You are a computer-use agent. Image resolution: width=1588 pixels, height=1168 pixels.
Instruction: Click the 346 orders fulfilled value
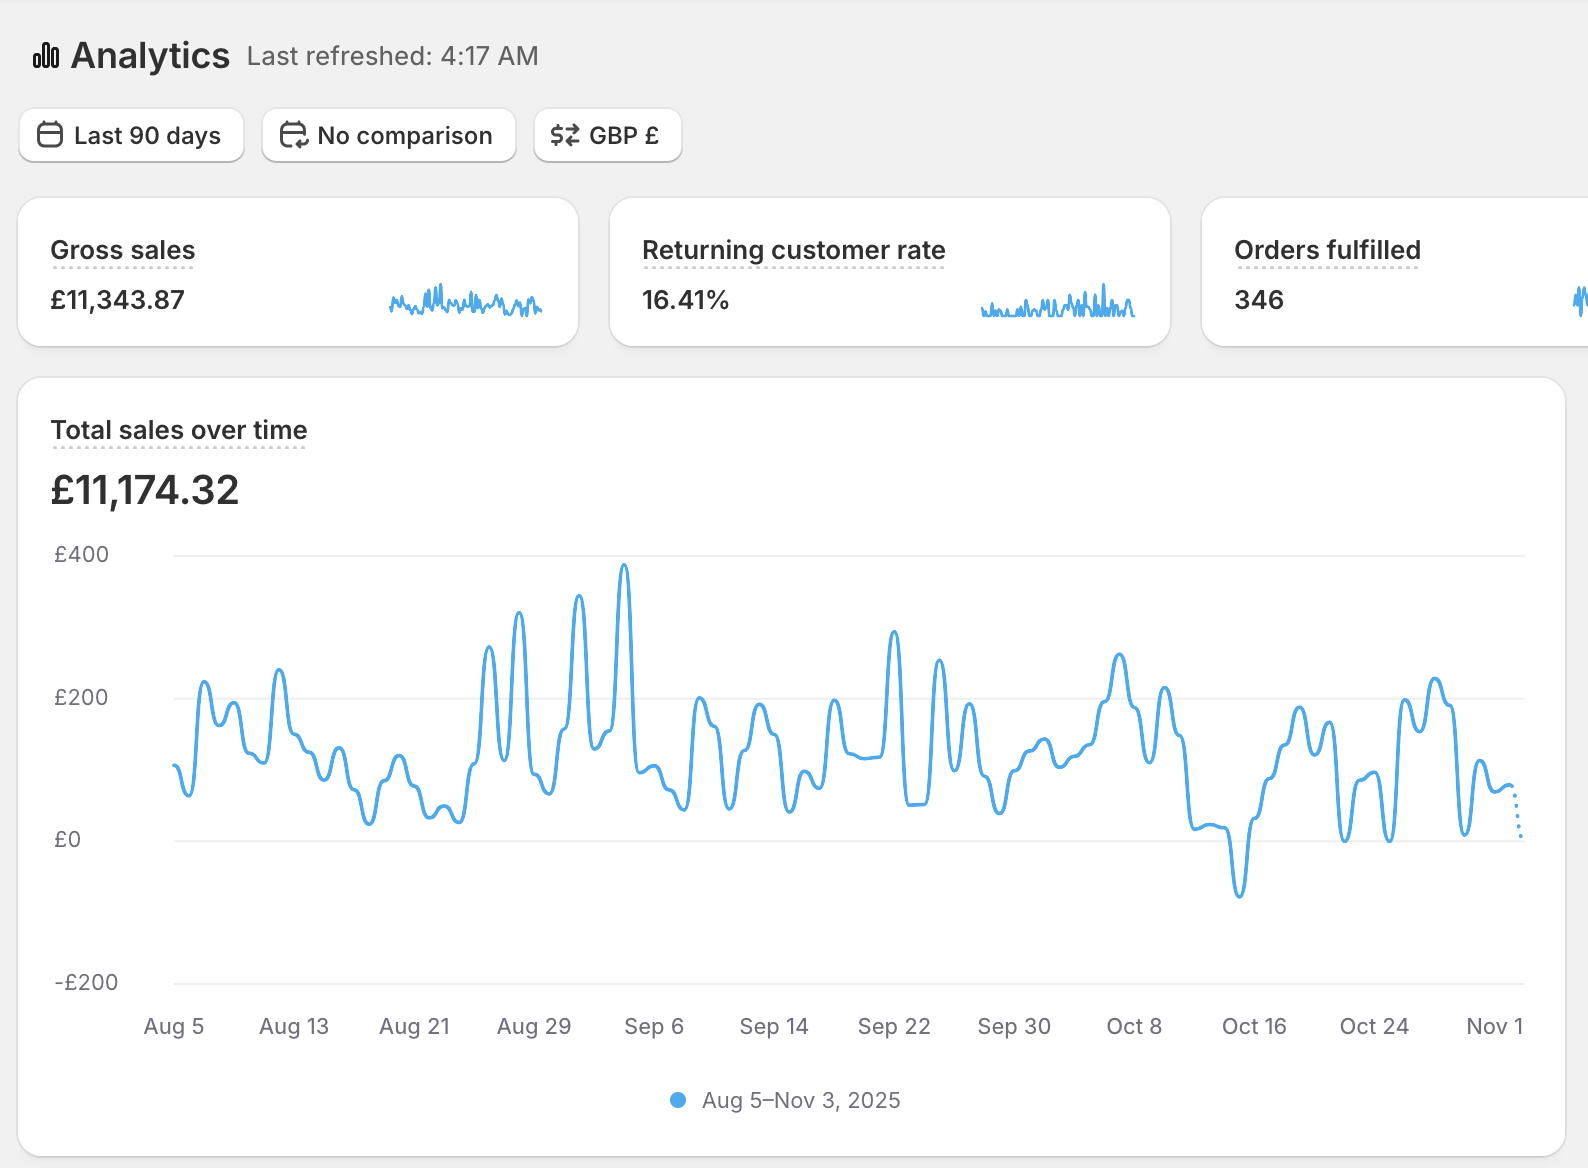[1259, 300]
